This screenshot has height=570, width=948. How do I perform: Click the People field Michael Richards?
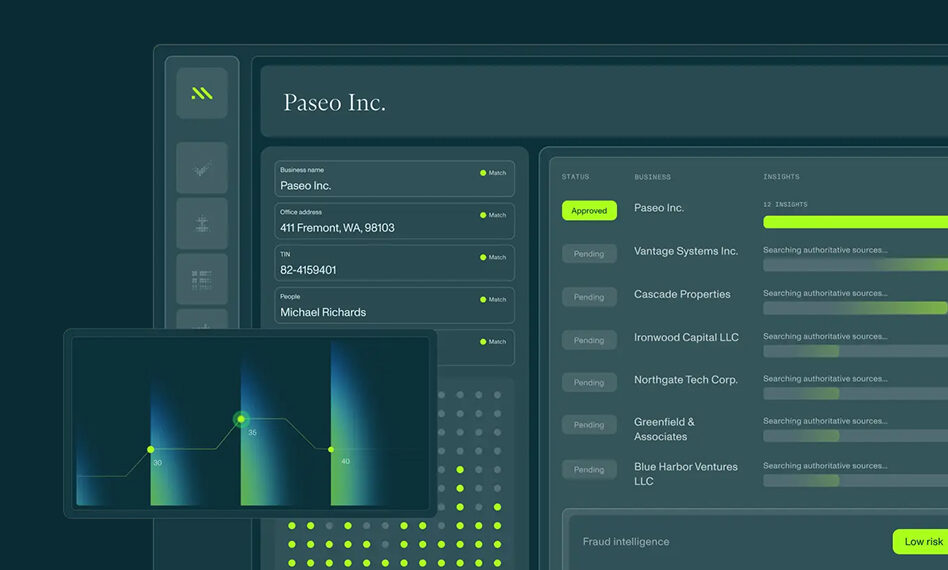coord(394,305)
